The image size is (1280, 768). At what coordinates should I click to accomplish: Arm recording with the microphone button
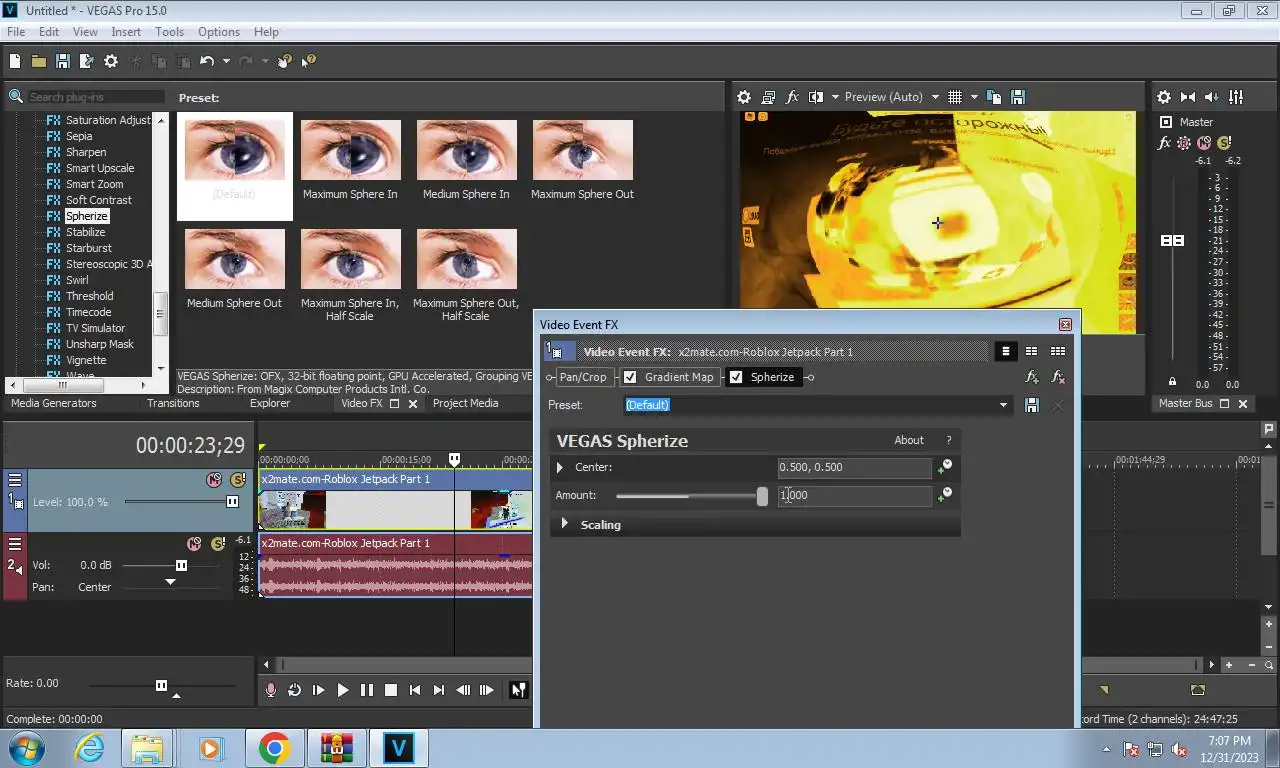click(270, 690)
